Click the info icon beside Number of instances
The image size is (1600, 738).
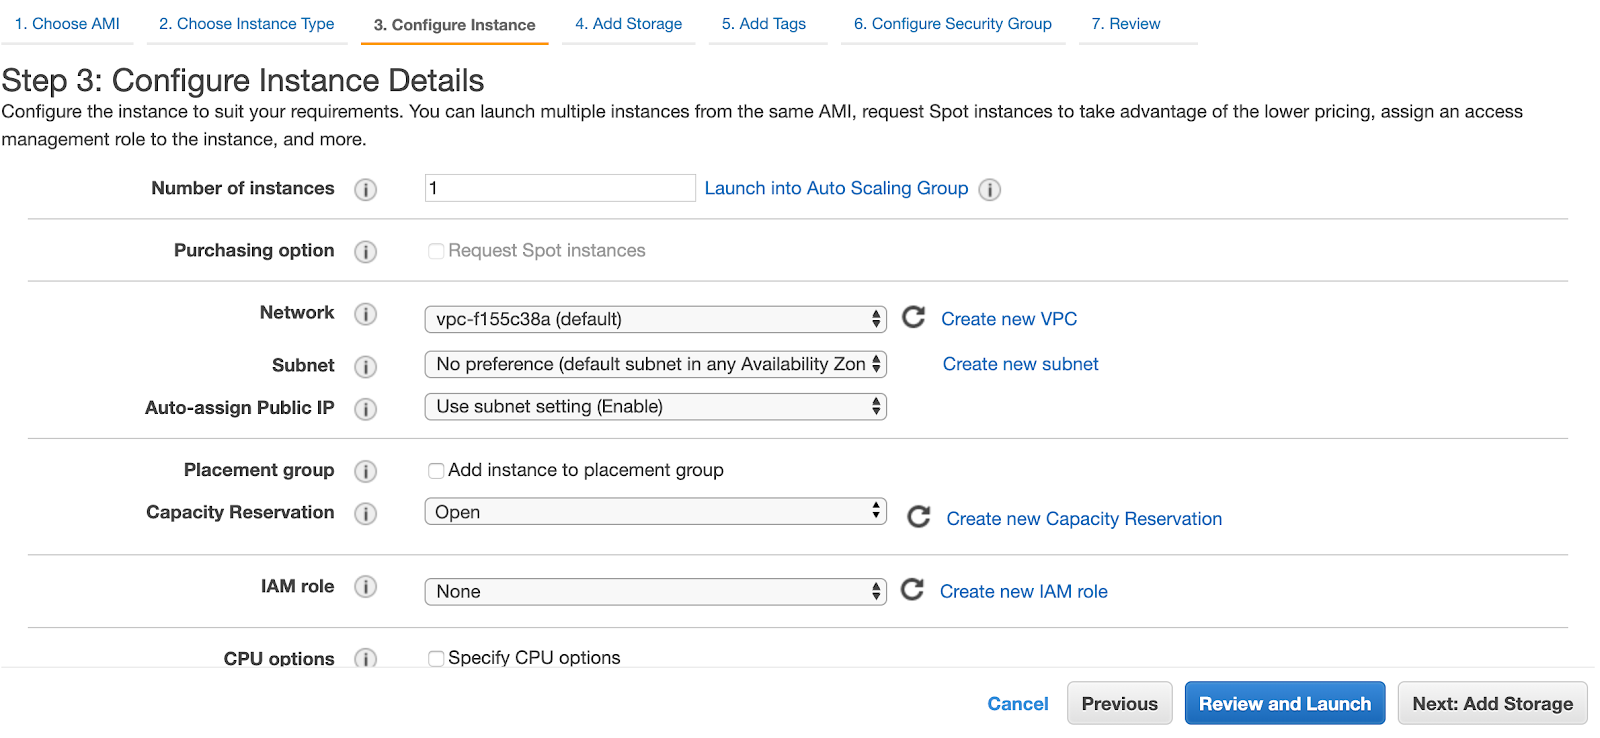point(366,189)
